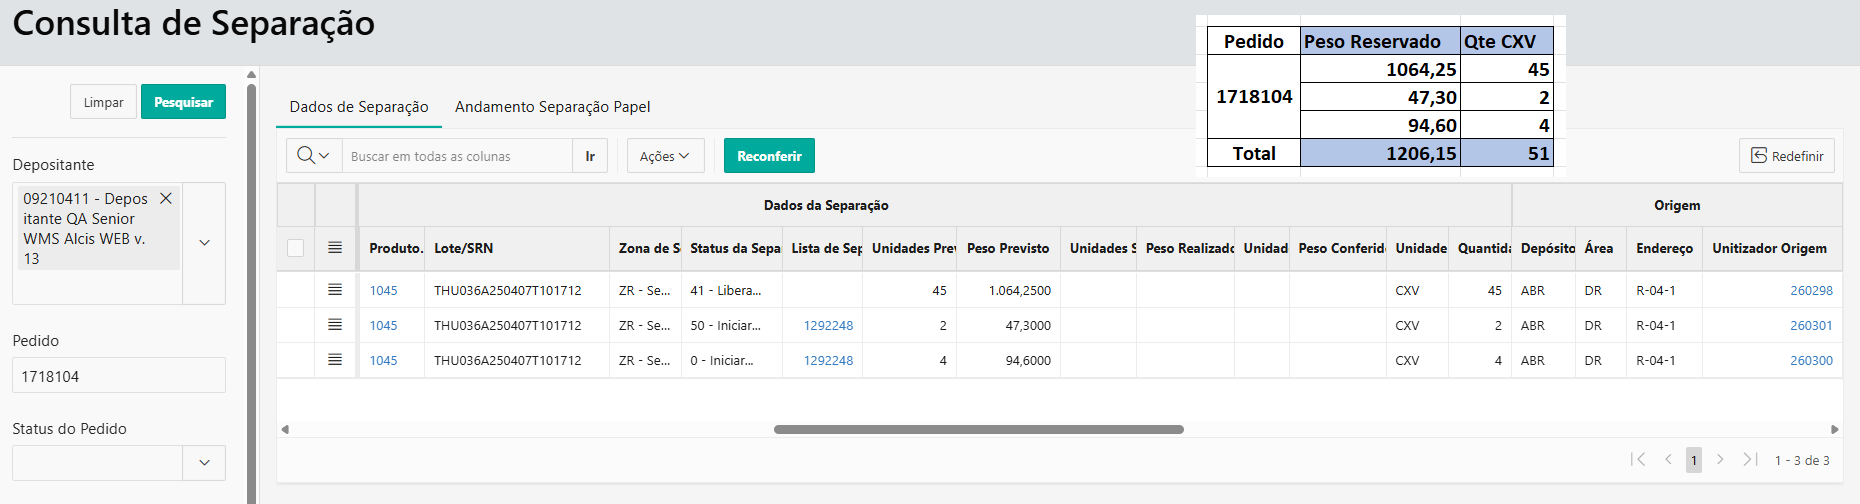Expand the Depositante dropdown
The width and height of the screenshot is (1860, 504).
204,243
